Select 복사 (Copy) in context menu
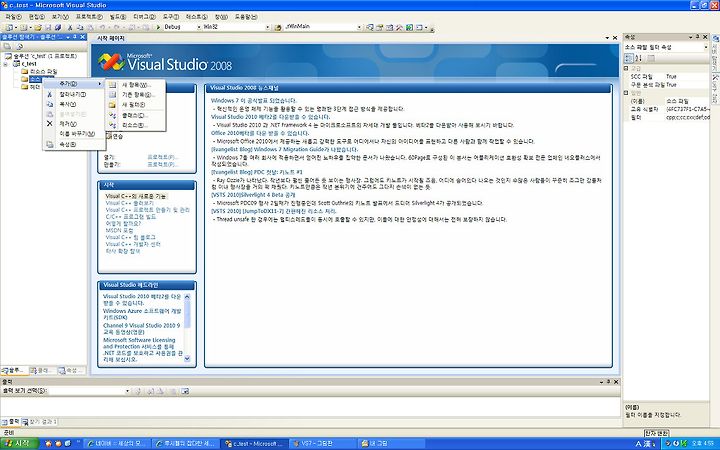This screenshot has width=720, height=450. pyautogui.click(x=73, y=104)
